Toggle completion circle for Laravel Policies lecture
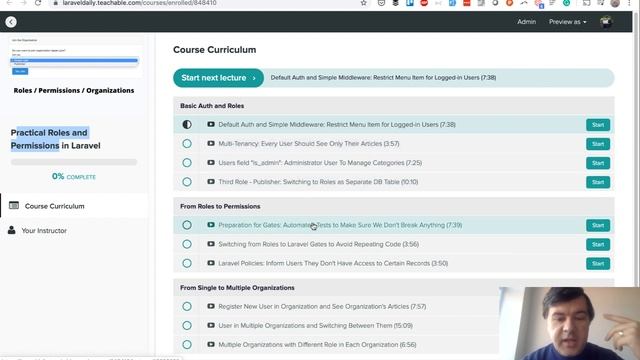The width and height of the screenshot is (640, 360). tap(187, 263)
